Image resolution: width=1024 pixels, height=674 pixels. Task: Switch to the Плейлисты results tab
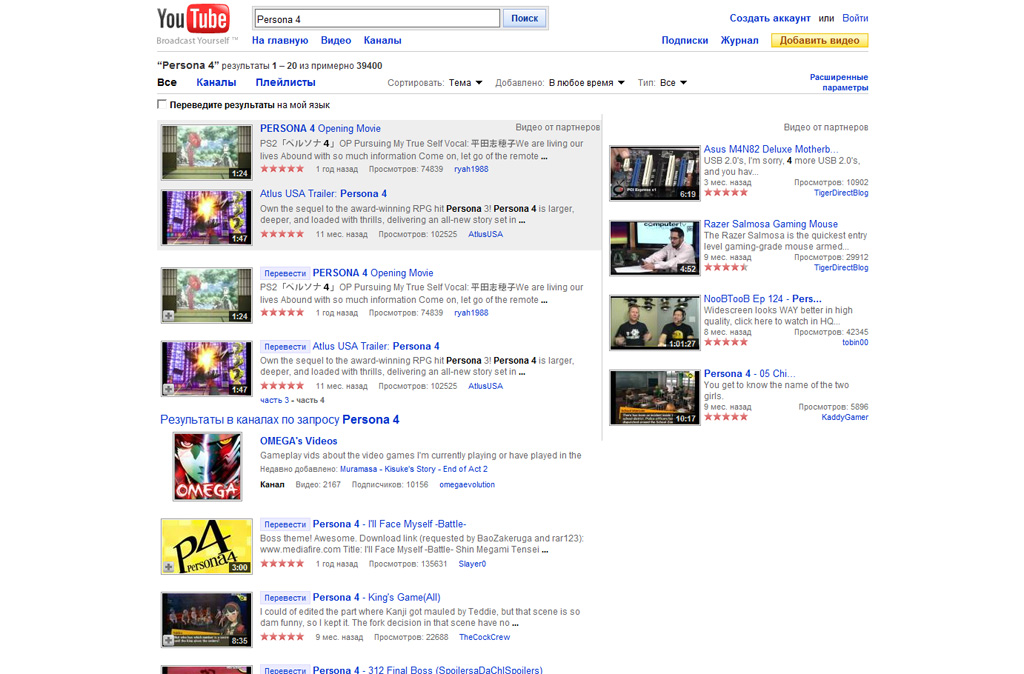(x=285, y=82)
